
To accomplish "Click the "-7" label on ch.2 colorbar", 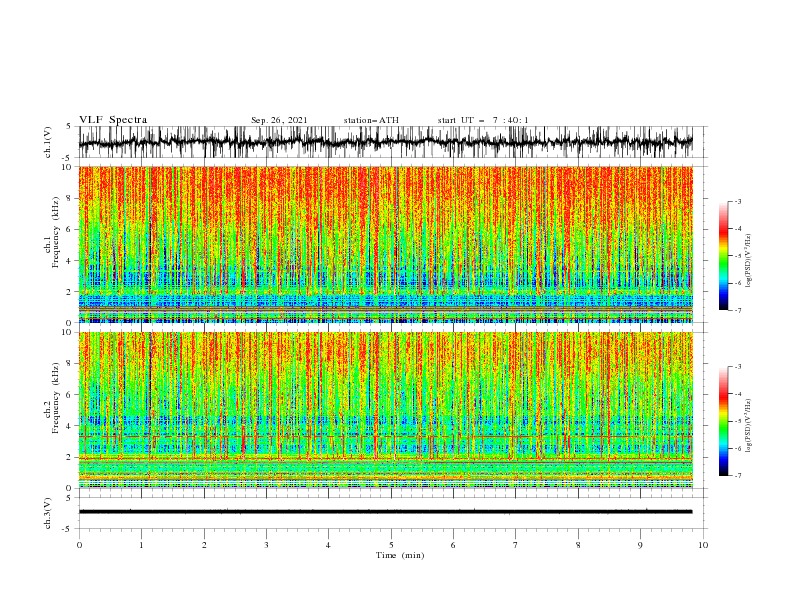I will 737,476.
